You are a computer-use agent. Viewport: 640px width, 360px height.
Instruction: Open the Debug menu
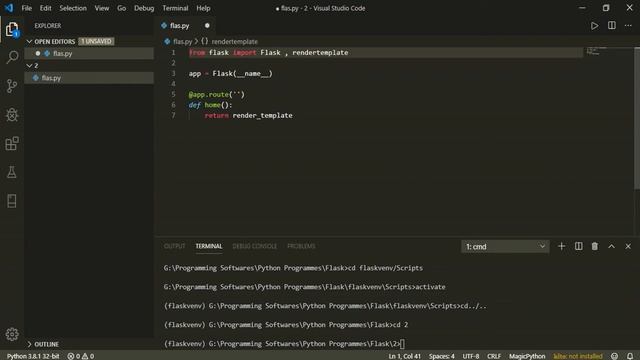click(144, 8)
